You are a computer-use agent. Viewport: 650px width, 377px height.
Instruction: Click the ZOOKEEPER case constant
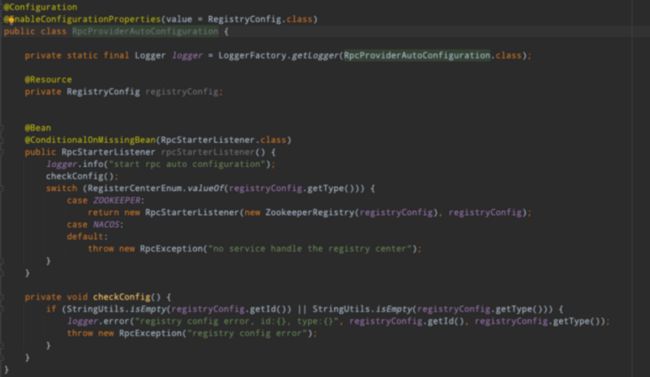[x=116, y=200]
